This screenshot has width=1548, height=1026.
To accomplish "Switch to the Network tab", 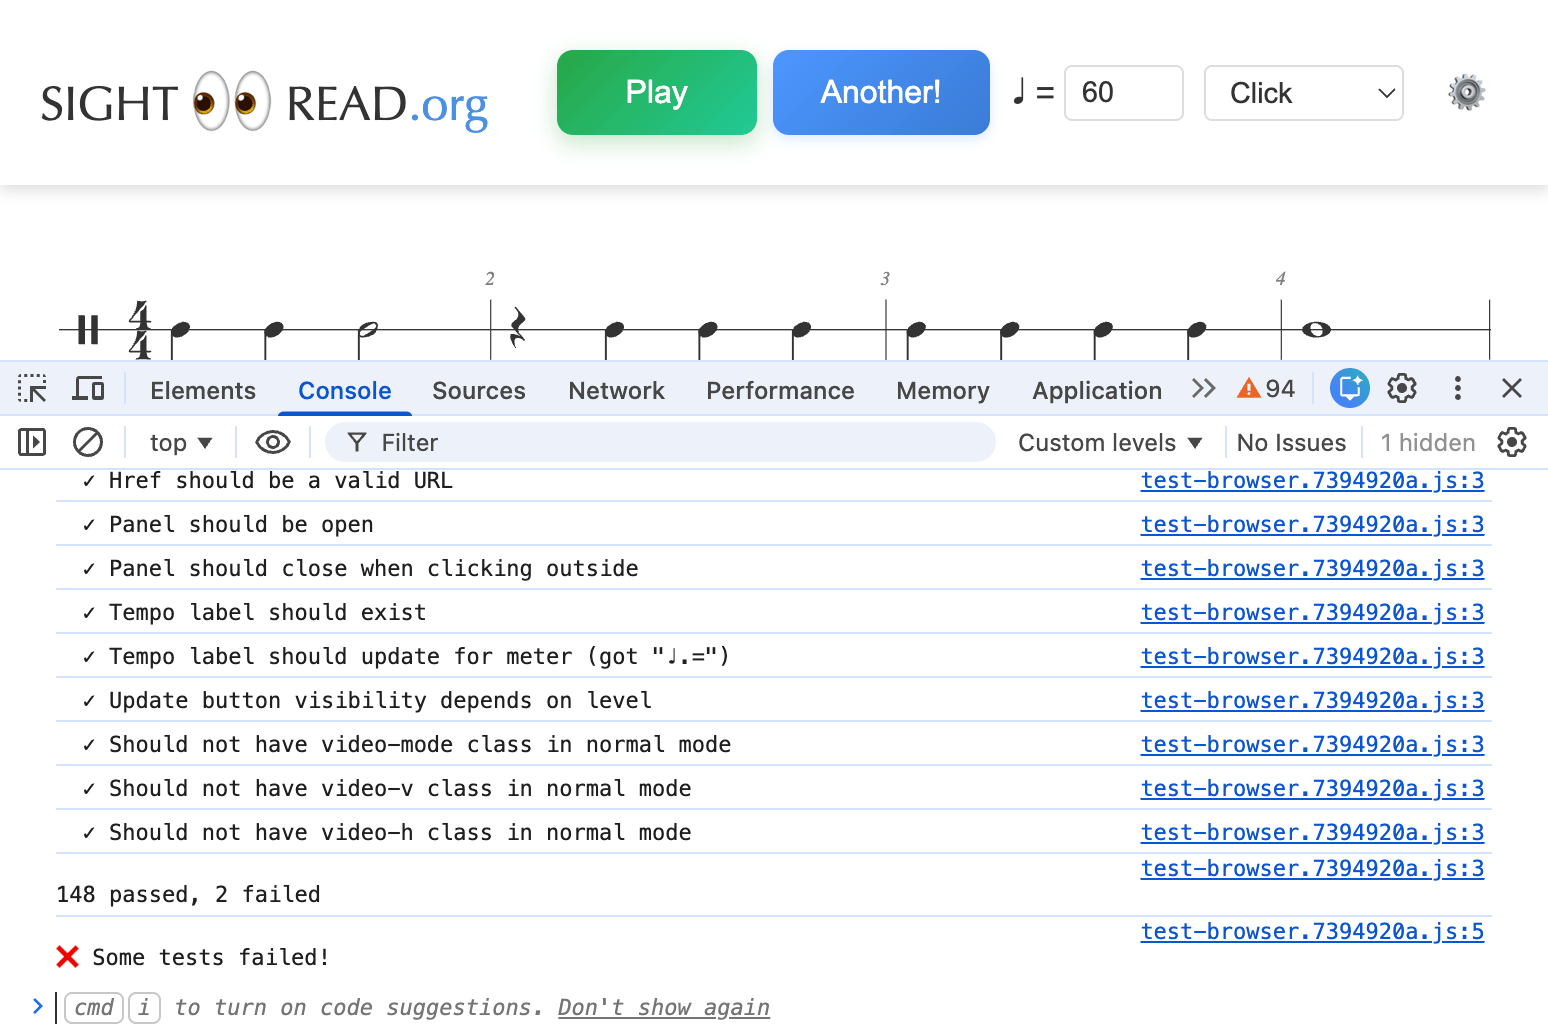I will point(616,391).
